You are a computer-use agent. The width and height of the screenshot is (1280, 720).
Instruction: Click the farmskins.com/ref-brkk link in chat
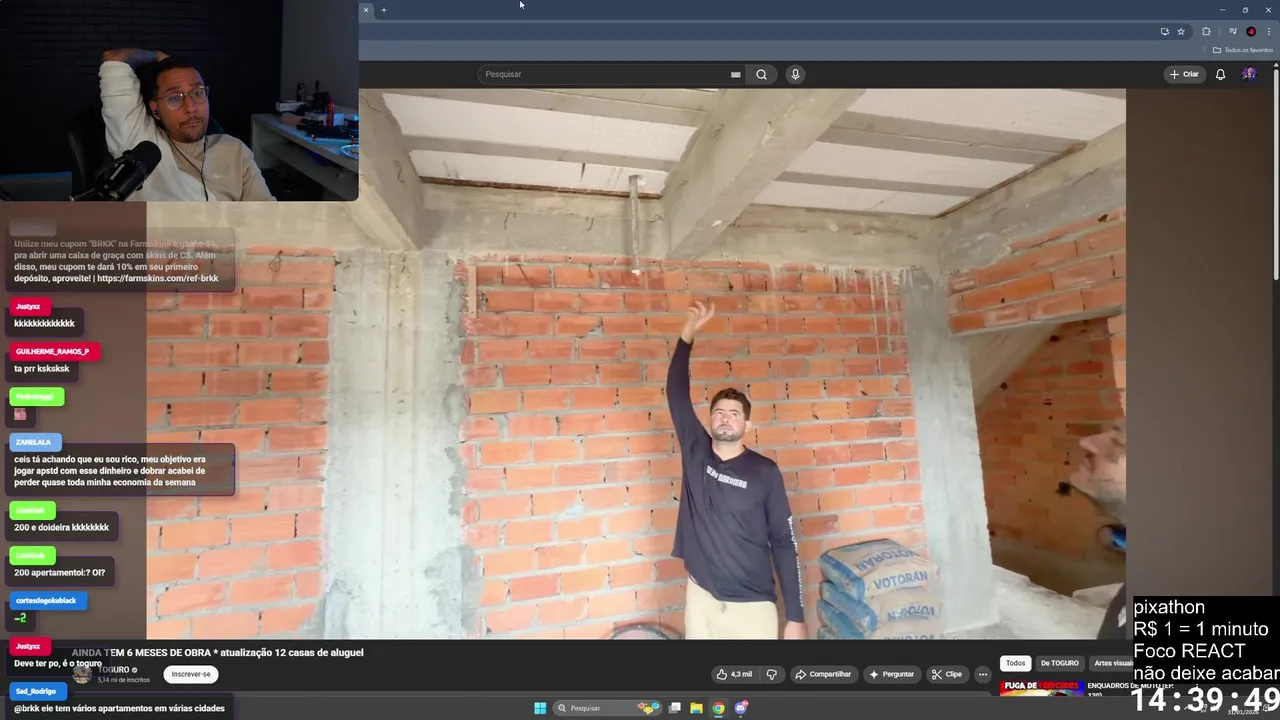coord(158,278)
